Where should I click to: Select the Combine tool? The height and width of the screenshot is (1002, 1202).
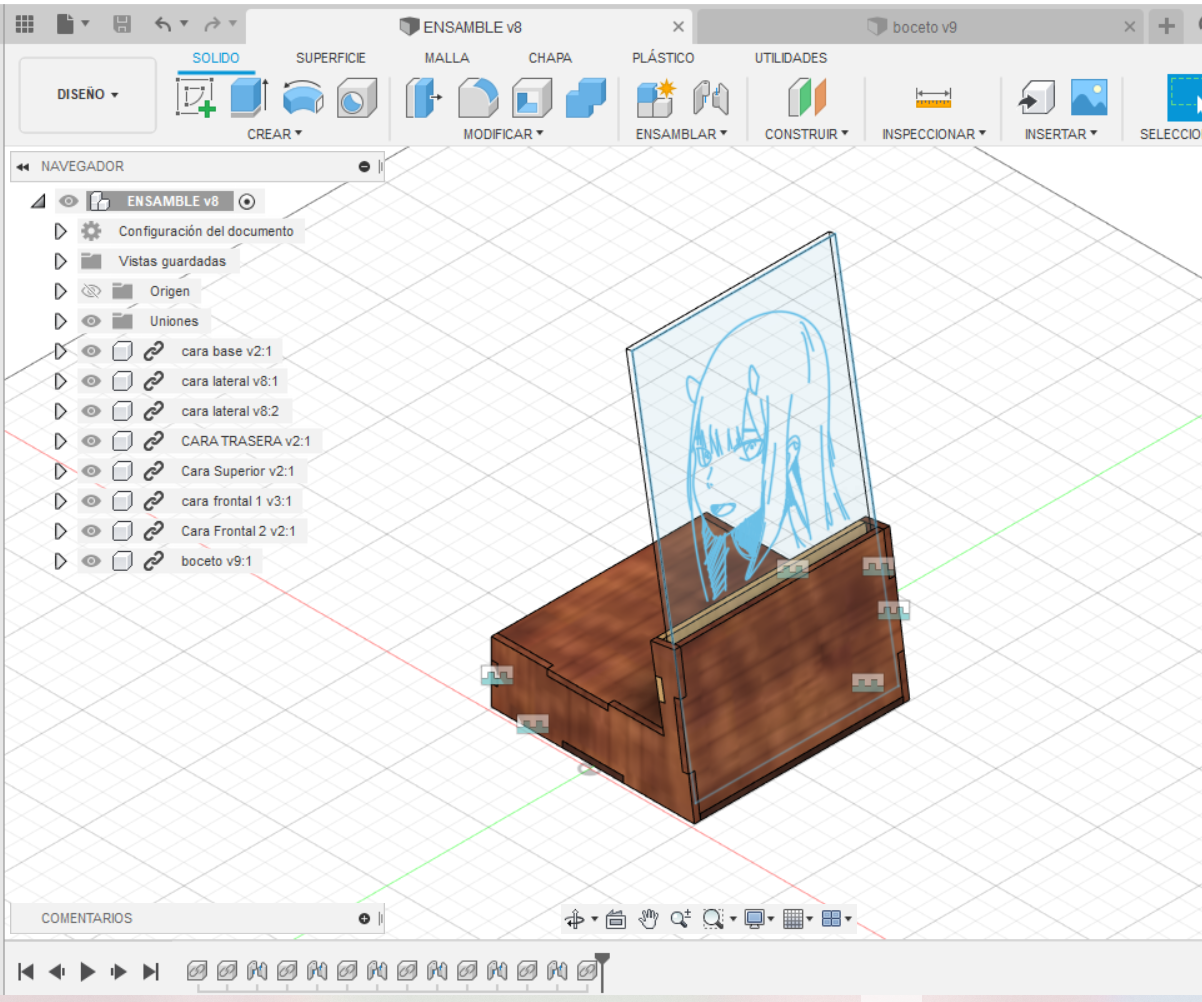585,98
